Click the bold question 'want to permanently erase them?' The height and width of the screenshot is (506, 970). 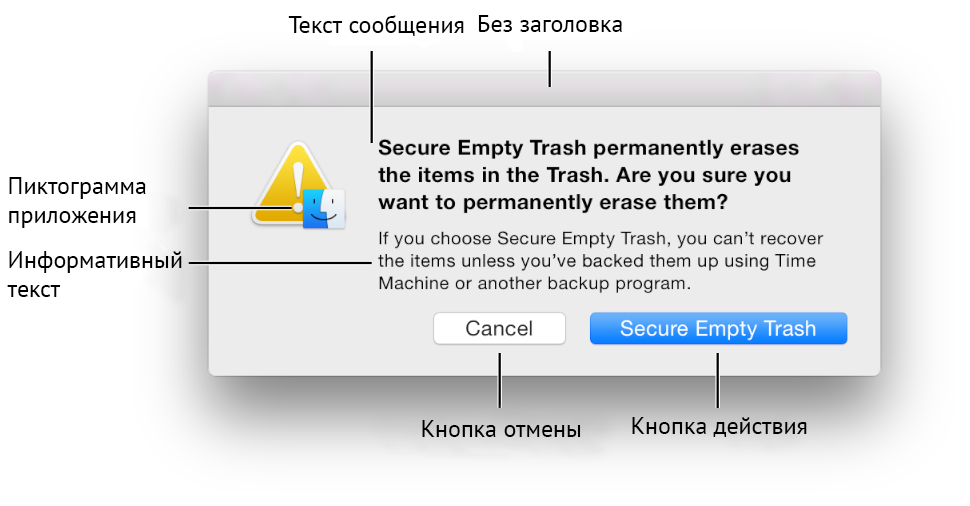pyautogui.click(x=552, y=202)
